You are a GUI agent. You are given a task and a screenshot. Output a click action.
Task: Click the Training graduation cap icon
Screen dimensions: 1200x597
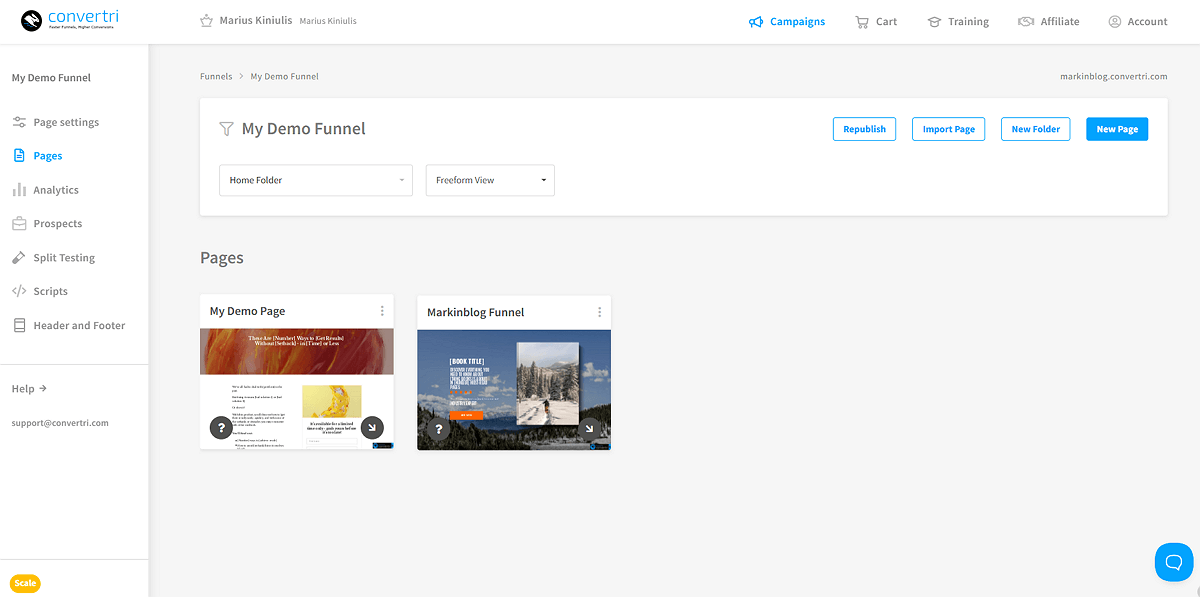click(934, 21)
